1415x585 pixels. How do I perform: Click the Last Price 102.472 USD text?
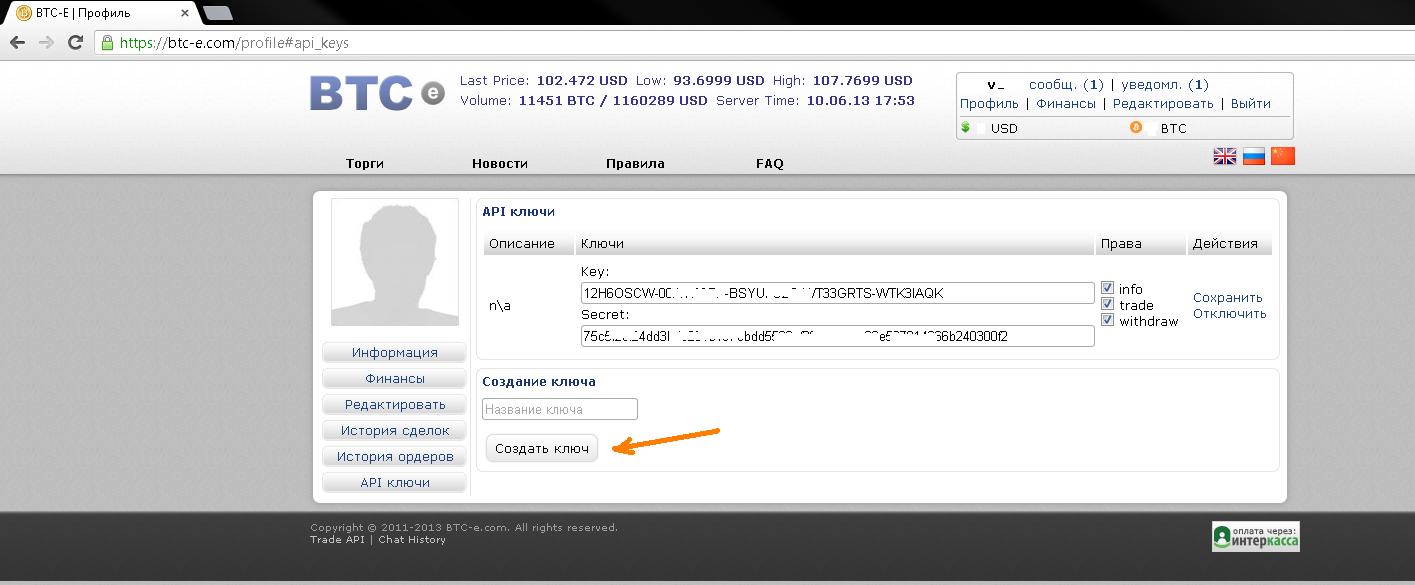pyautogui.click(x=543, y=80)
